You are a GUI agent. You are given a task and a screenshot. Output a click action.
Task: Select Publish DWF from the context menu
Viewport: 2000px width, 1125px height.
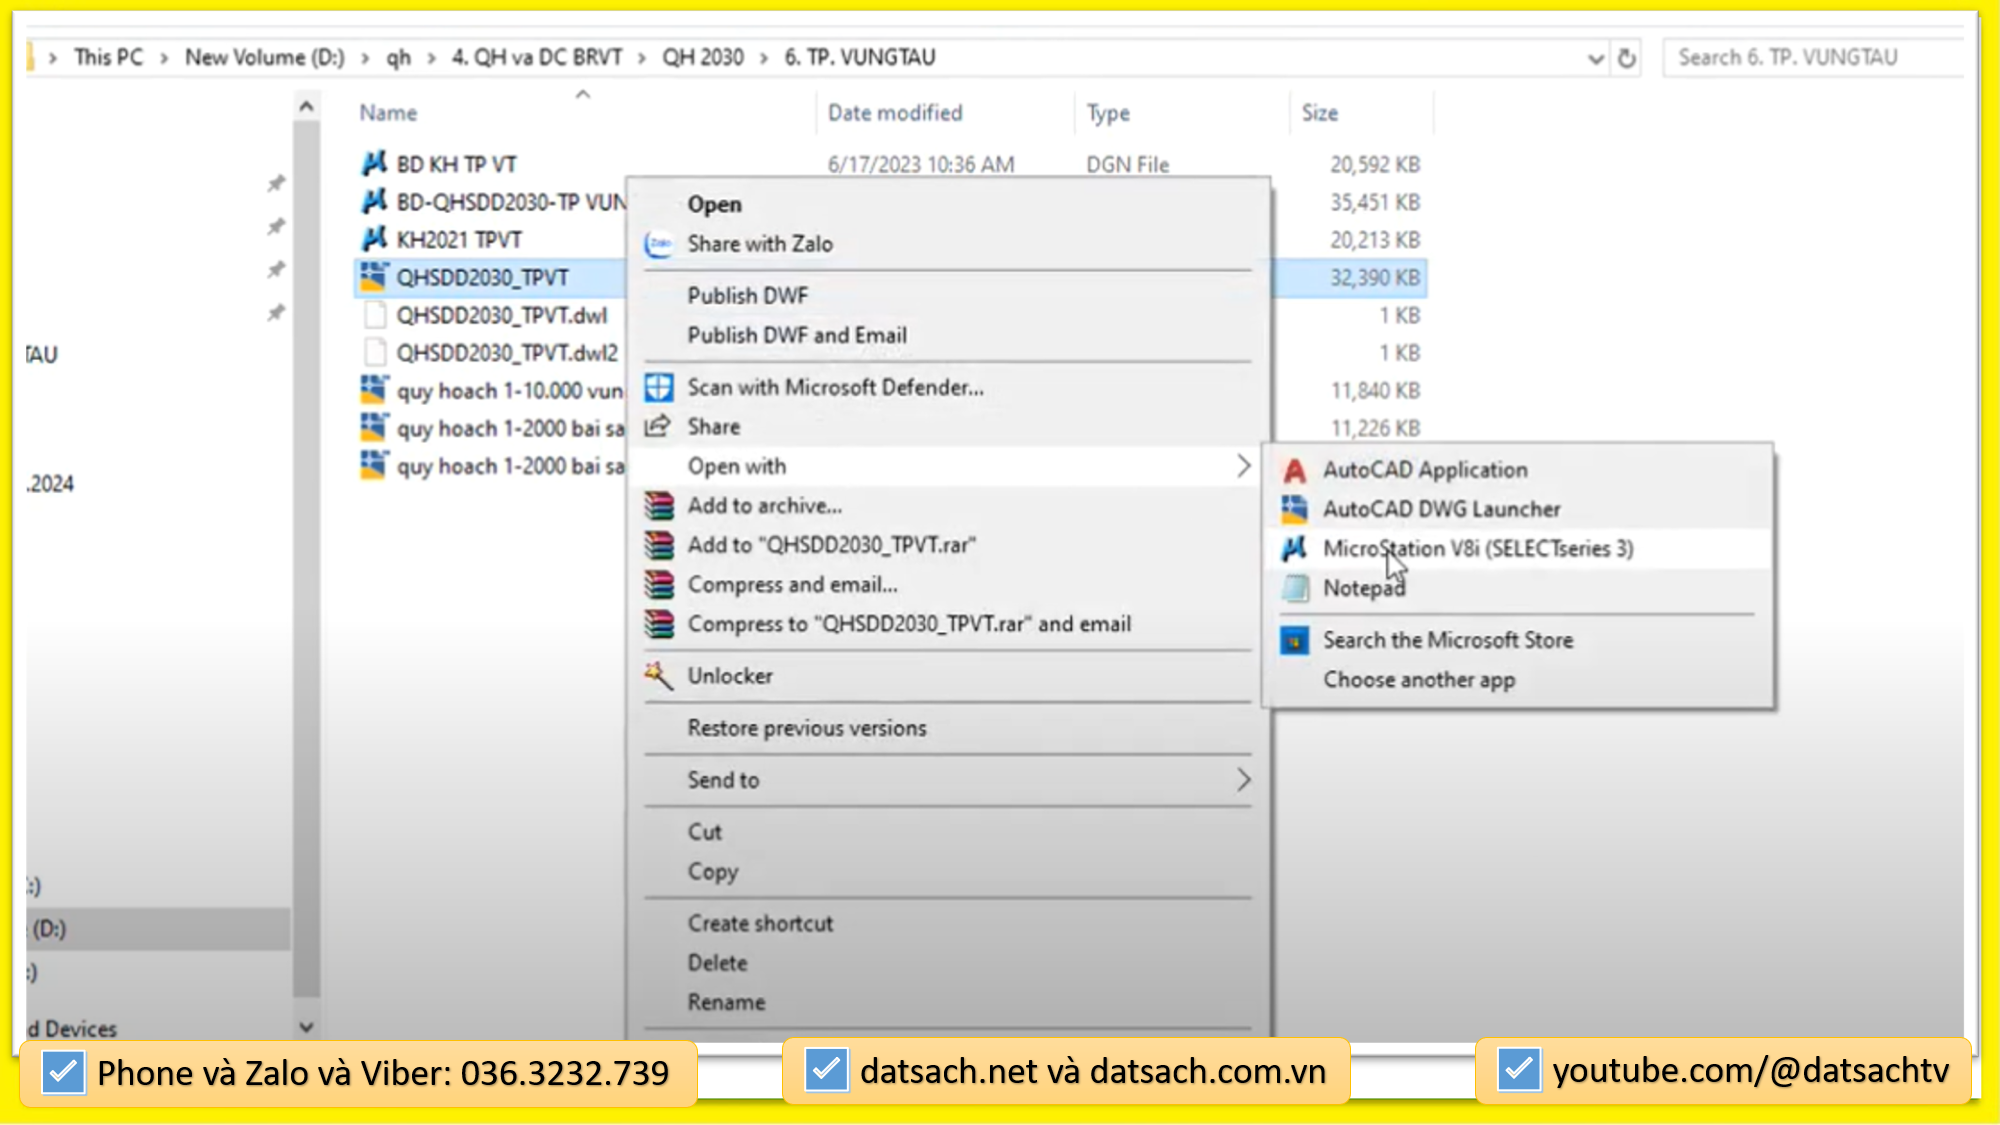coord(748,295)
